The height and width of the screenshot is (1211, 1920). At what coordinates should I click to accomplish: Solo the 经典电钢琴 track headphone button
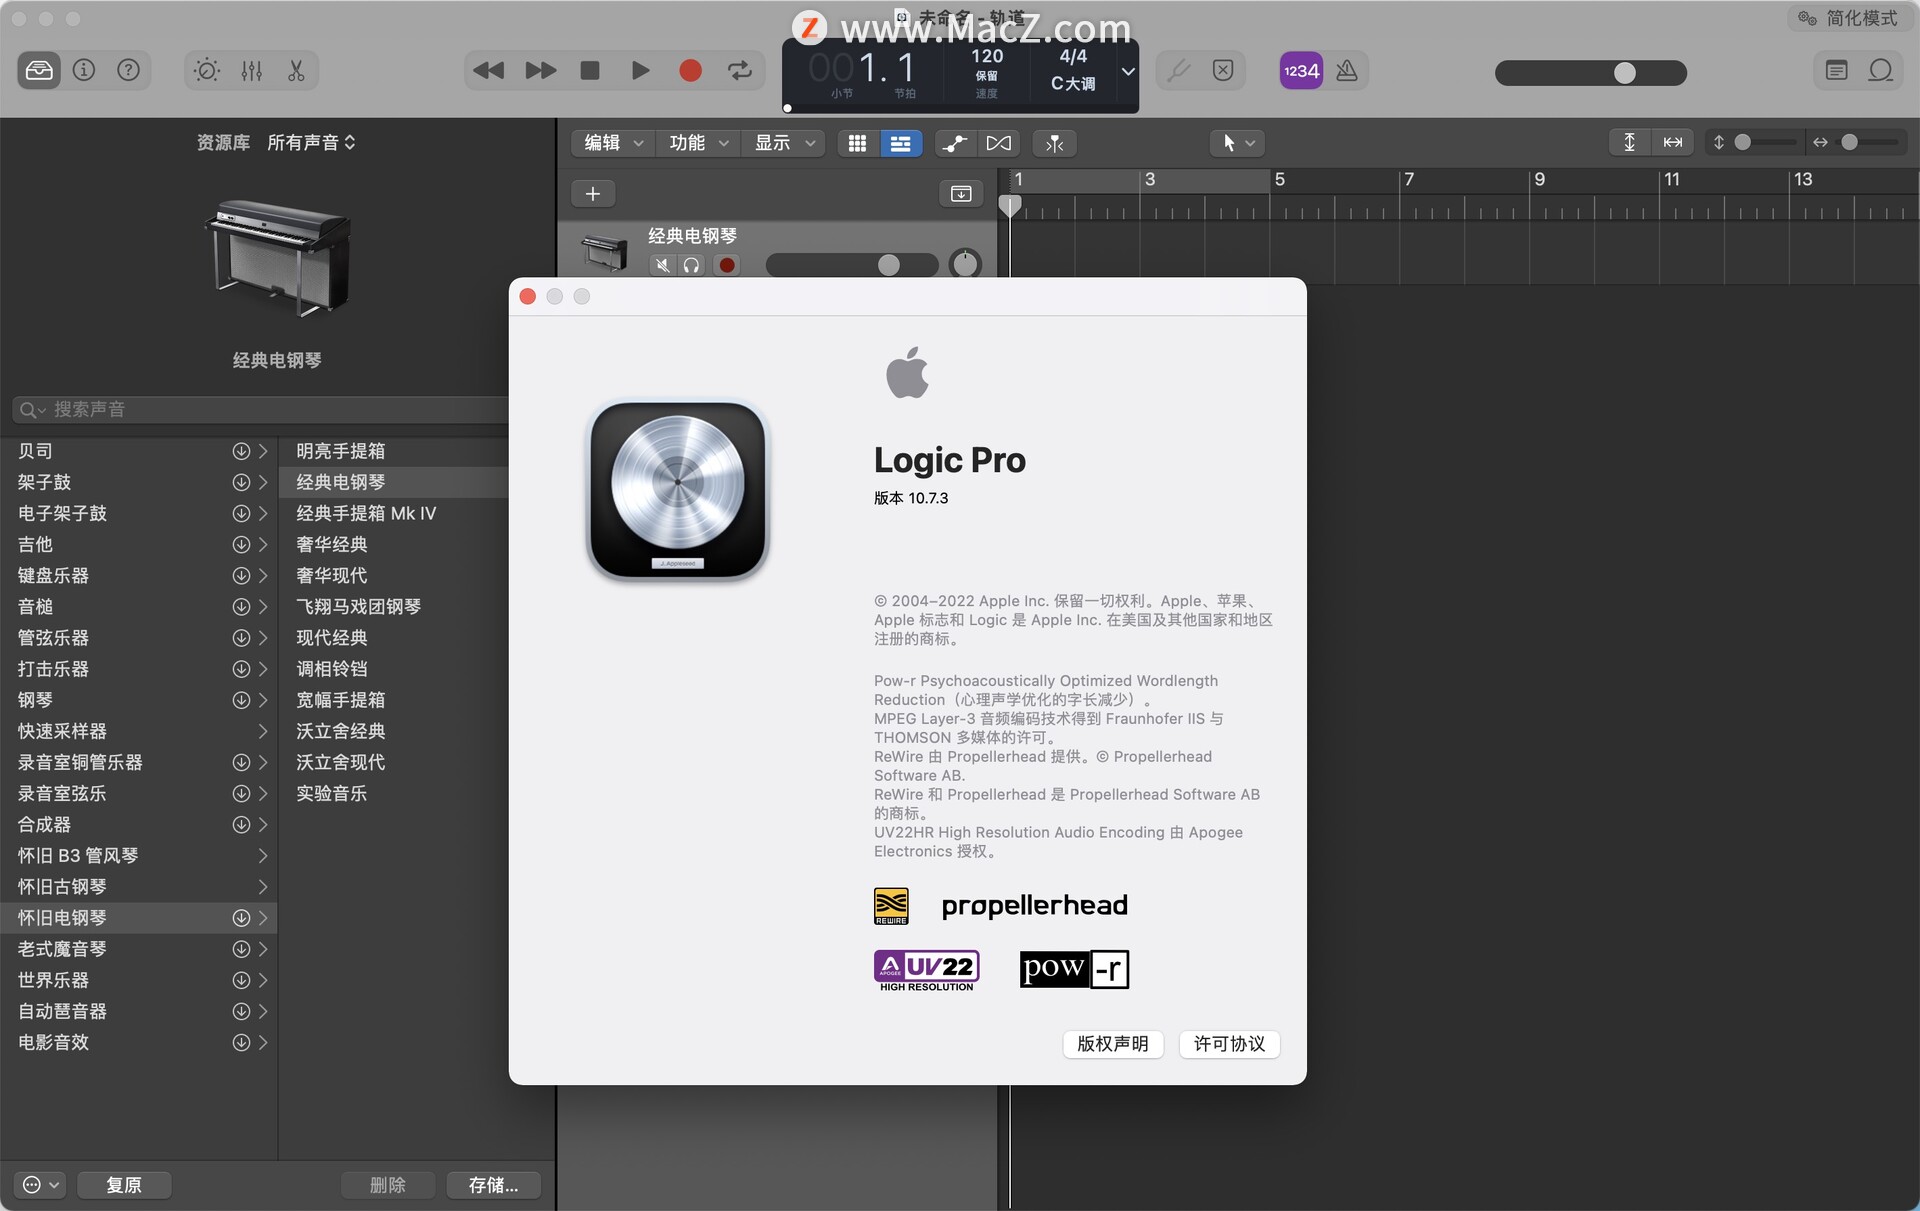(x=691, y=265)
